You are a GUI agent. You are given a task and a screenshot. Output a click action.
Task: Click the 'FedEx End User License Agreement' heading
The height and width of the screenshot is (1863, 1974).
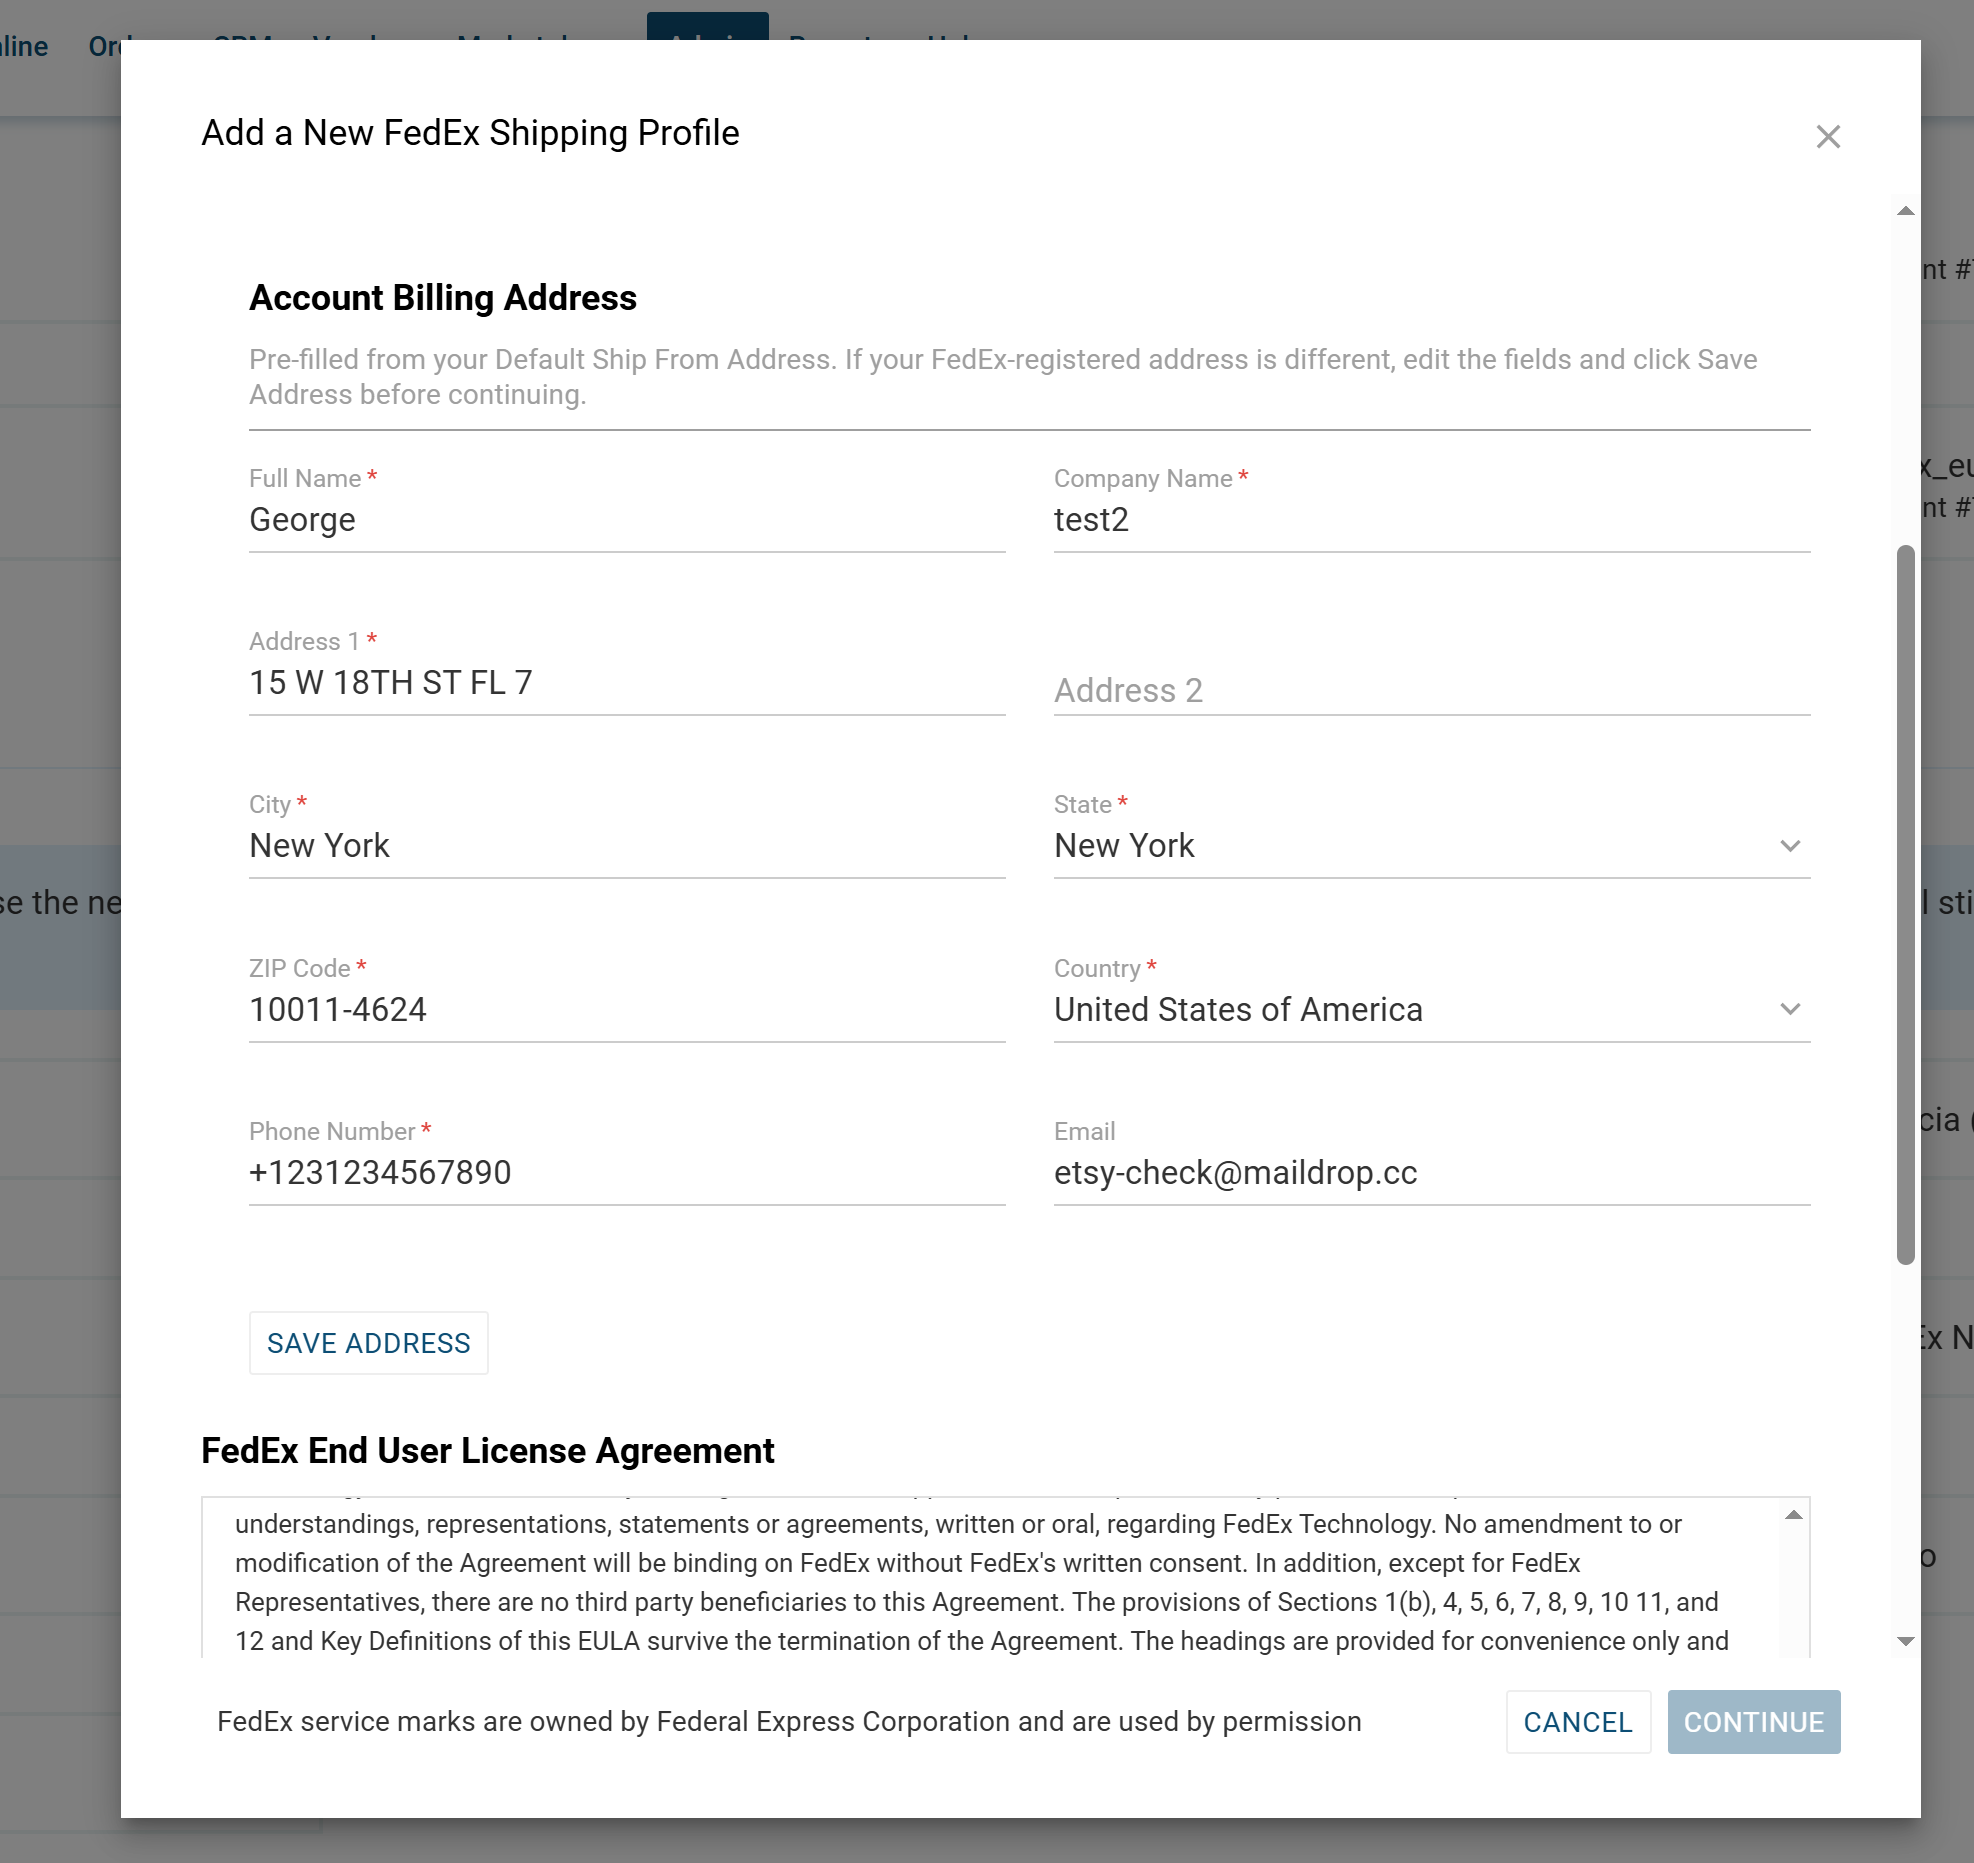pyautogui.click(x=488, y=1451)
